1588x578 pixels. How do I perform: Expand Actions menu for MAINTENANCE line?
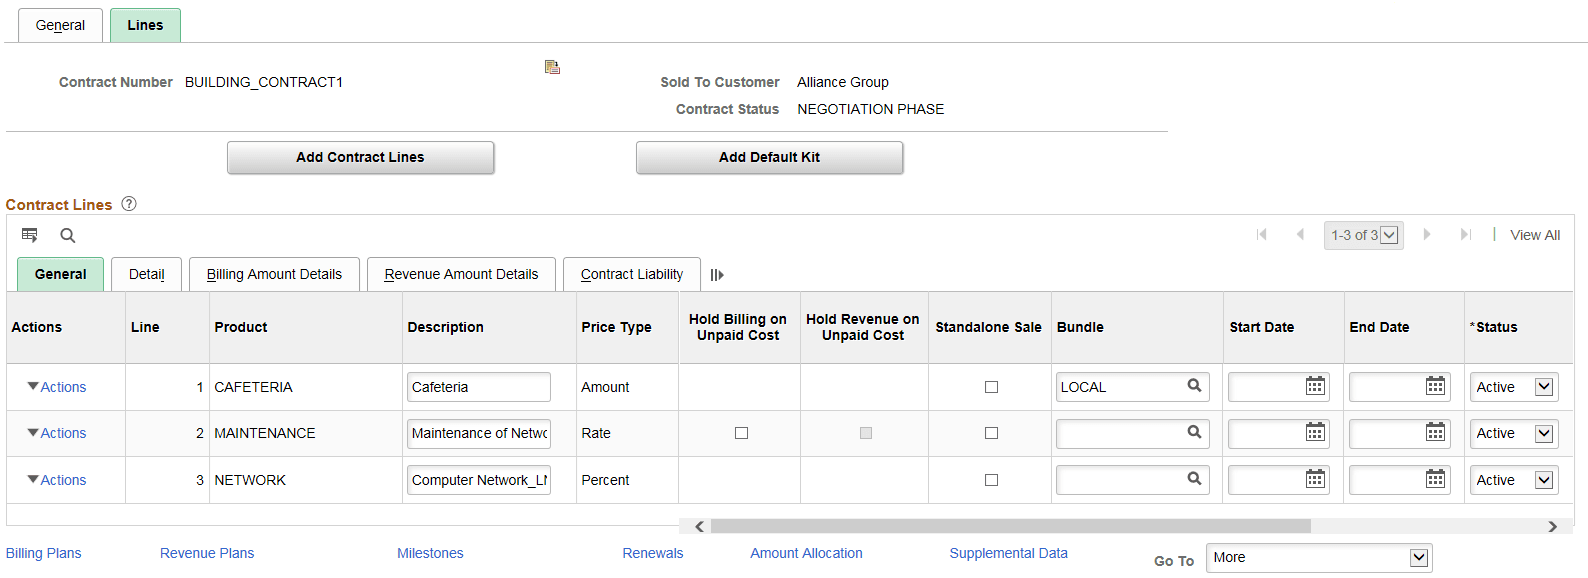57,433
